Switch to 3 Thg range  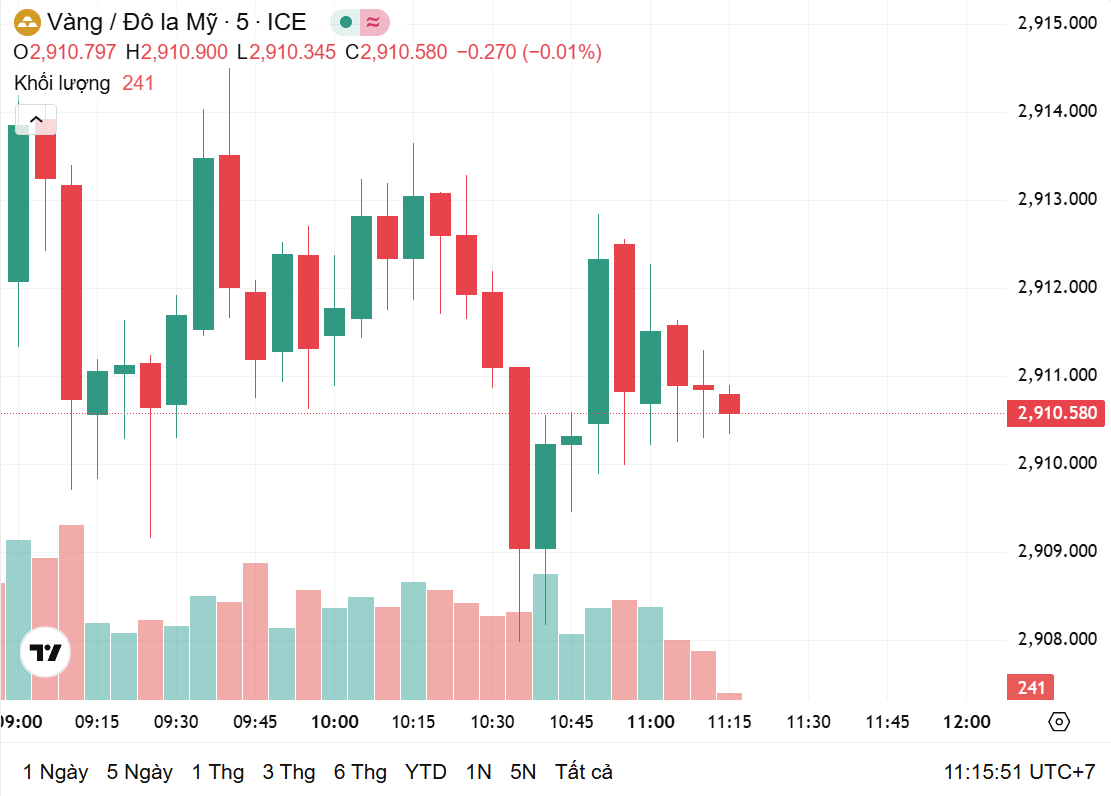[x=288, y=771]
